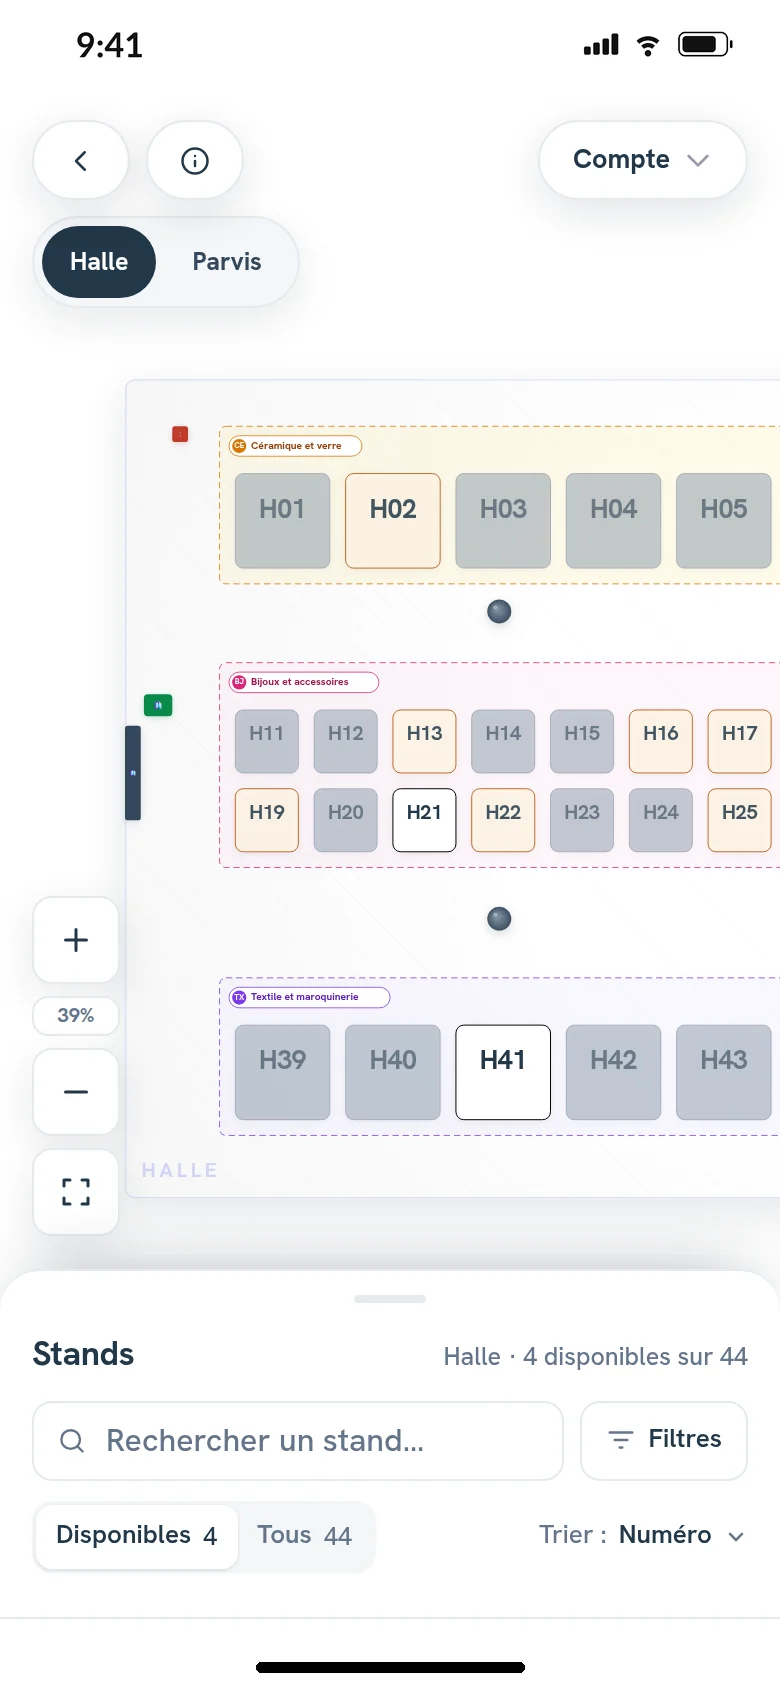Select stand H04
This screenshot has height=1688, width=780.
coord(613,521)
